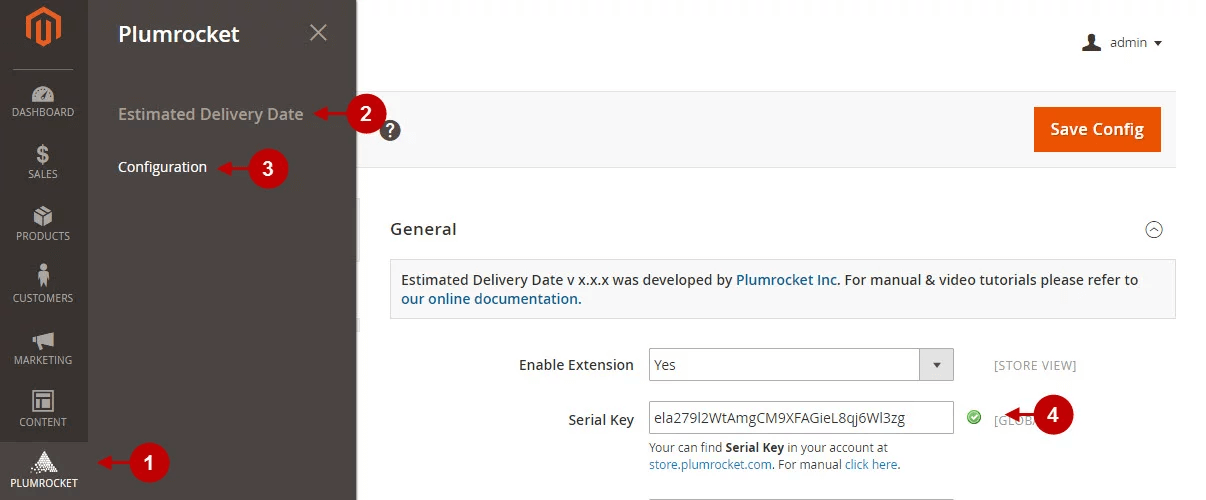Open the Plumrocket Inc link
Screen dimensions: 1206x500
tap(787, 280)
